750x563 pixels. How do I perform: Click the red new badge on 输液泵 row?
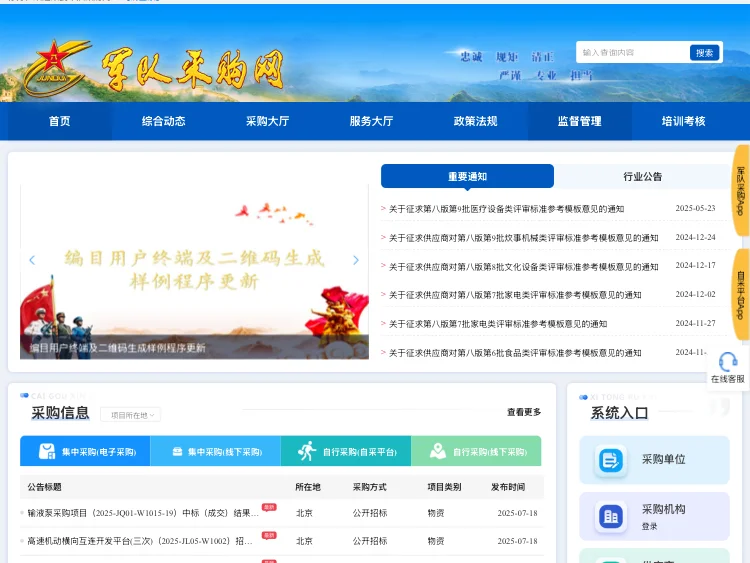(269, 507)
